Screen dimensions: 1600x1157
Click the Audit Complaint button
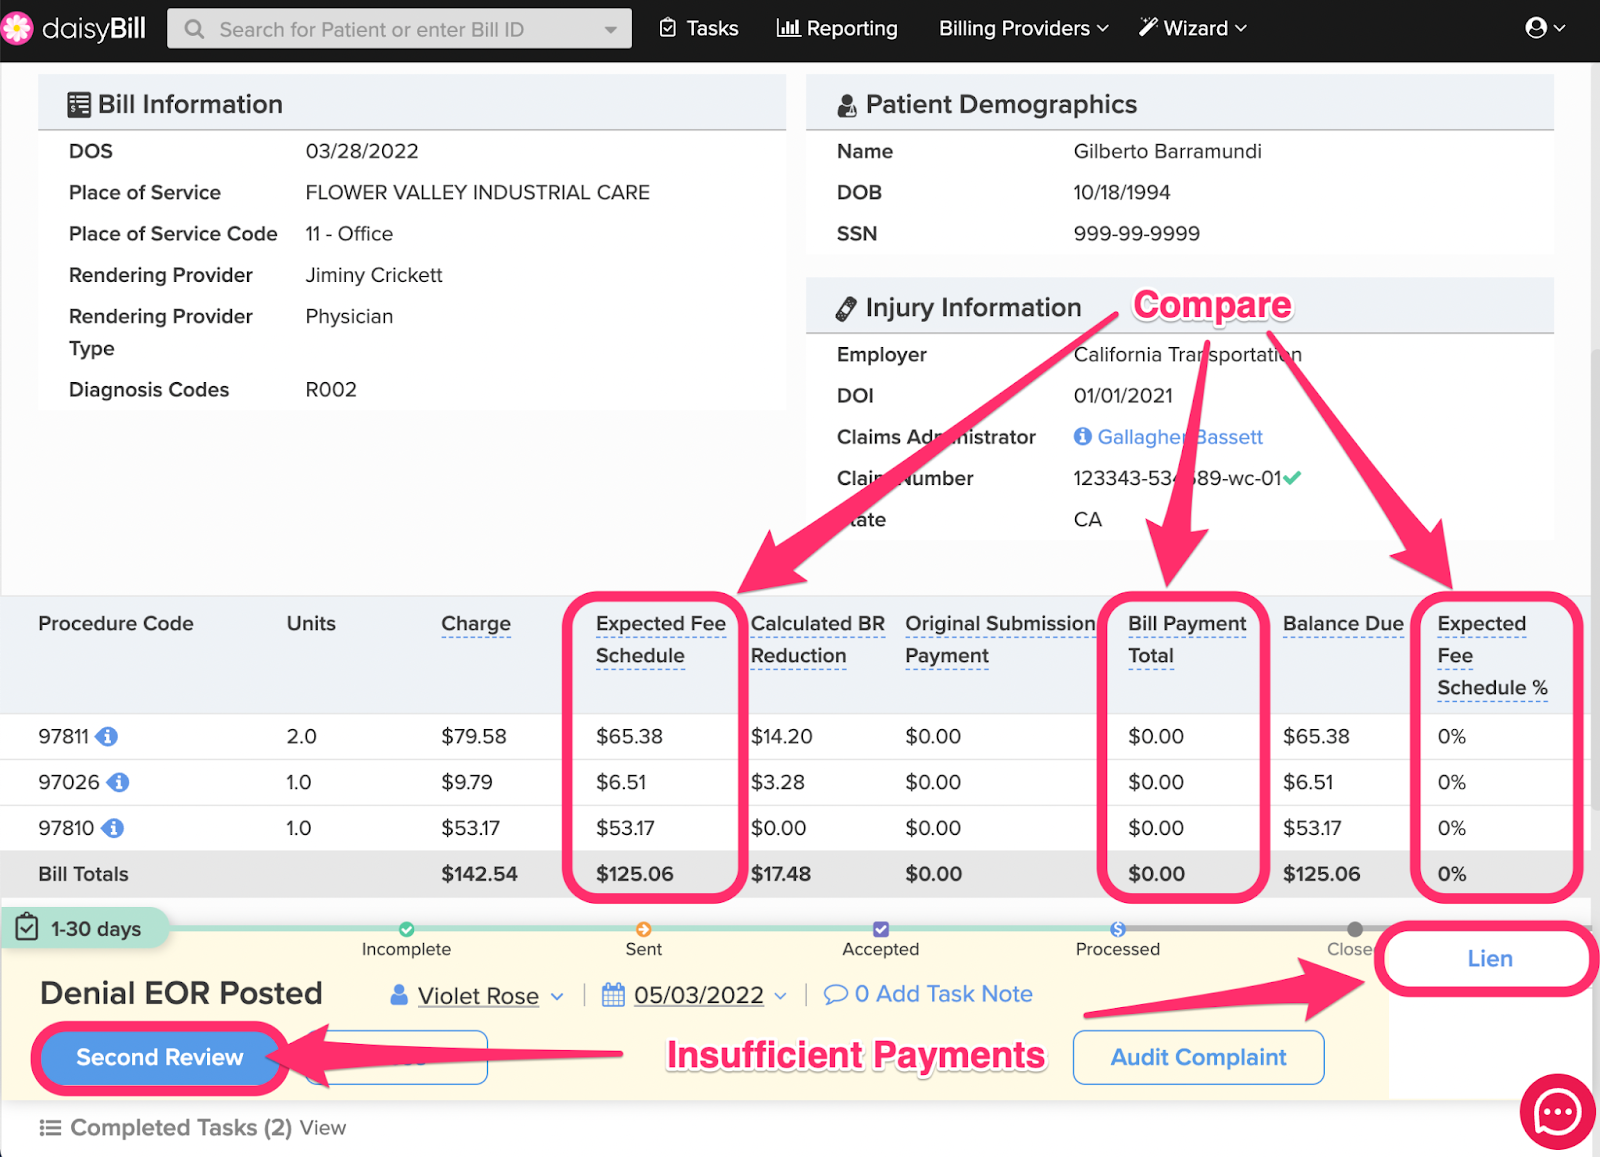pos(1198,1057)
